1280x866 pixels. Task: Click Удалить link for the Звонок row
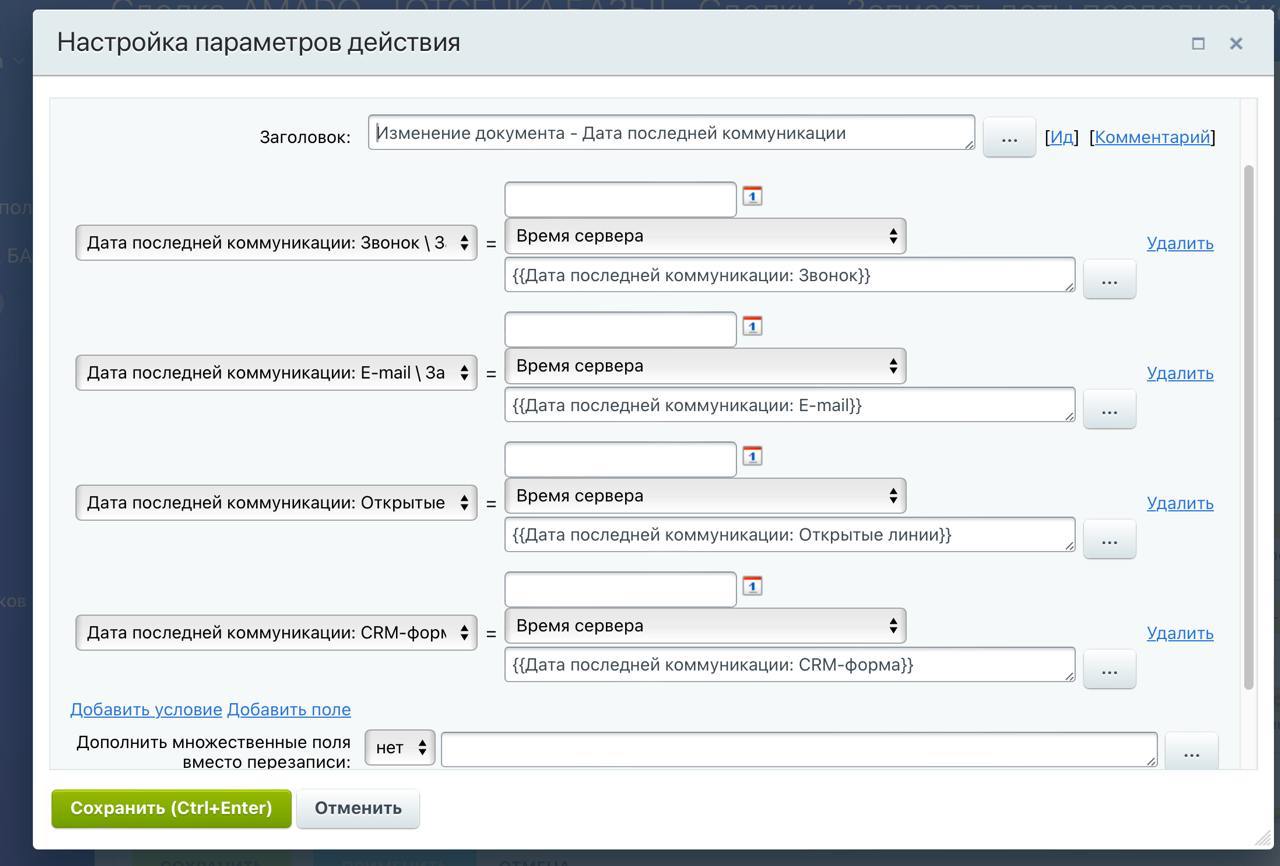coord(1180,243)
